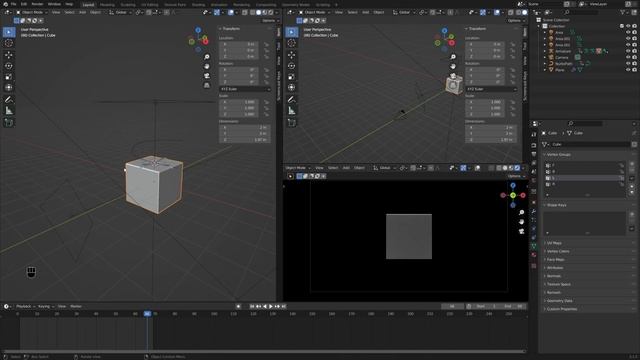Activate the Select Box tool in left viewport

(x=9, y=32)
